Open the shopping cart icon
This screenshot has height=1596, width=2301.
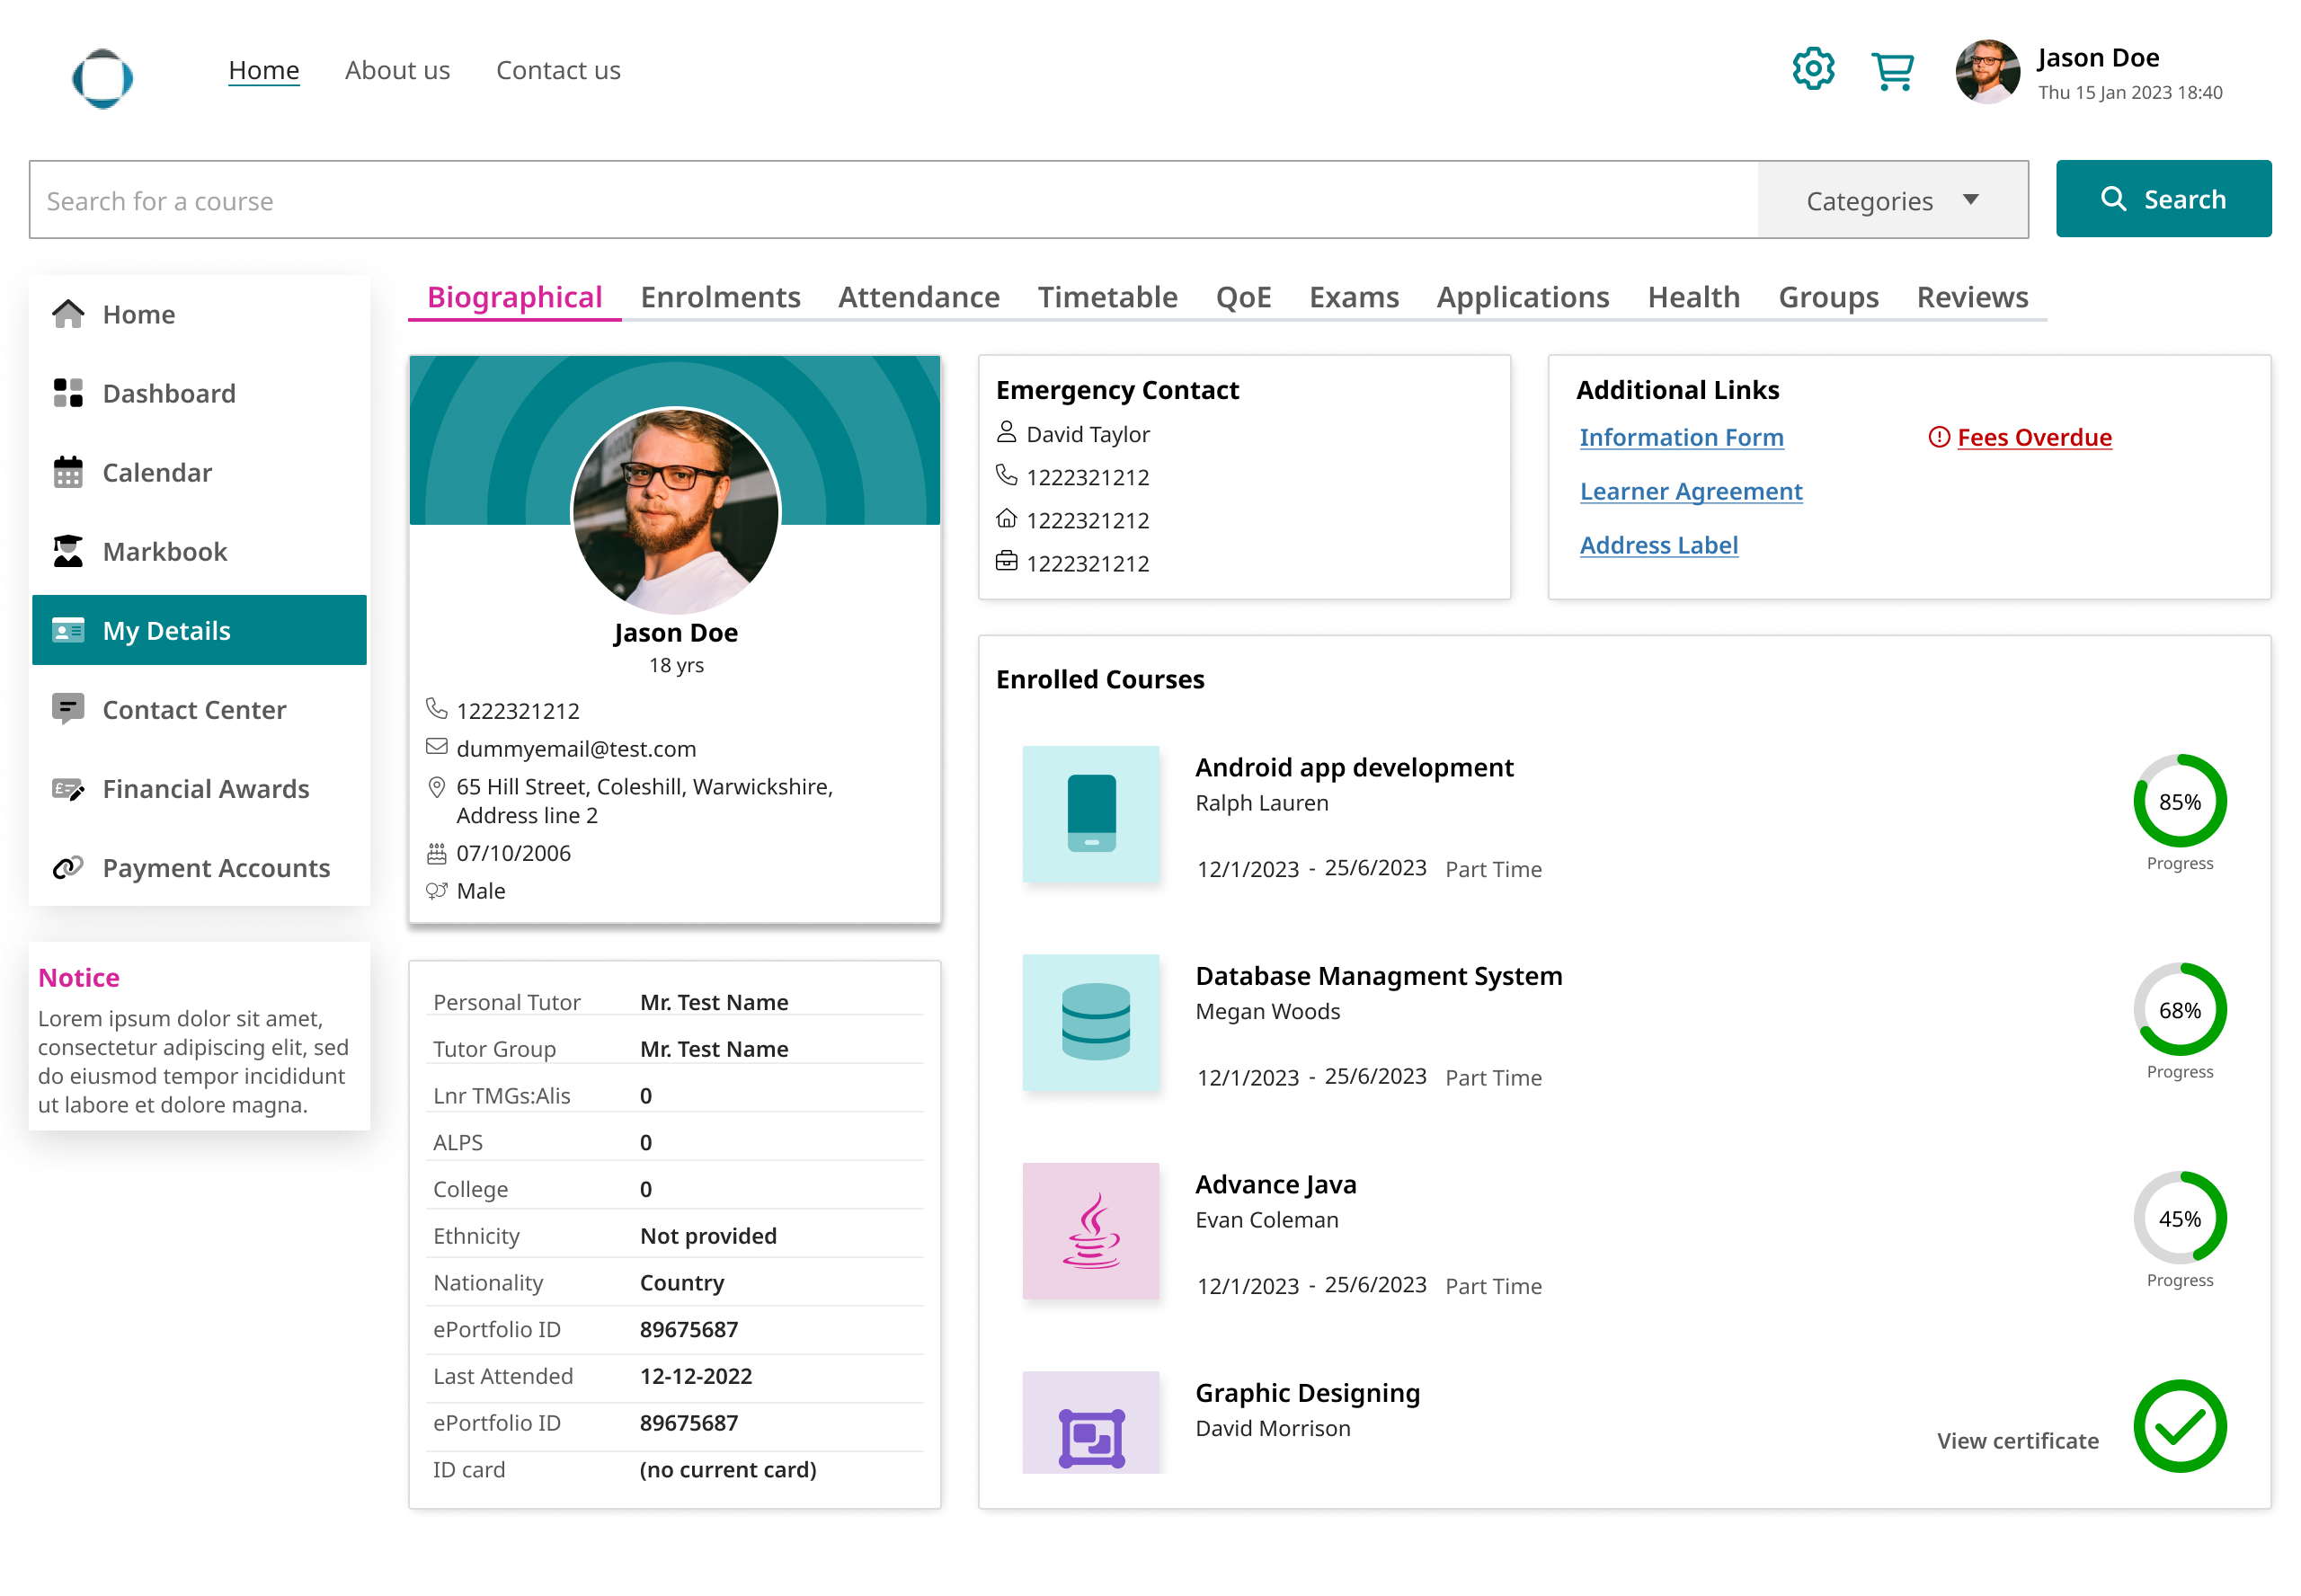1892,72
